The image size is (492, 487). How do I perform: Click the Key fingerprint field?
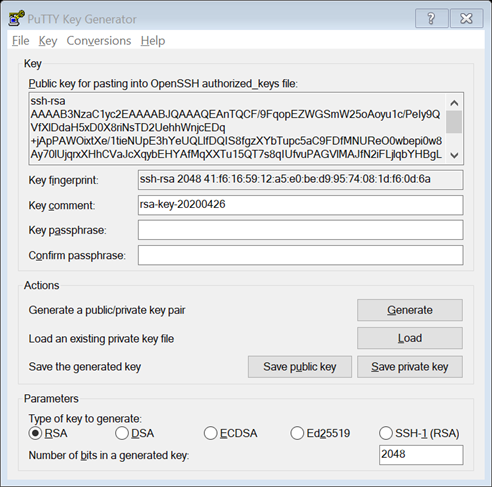pyautogui.click(x=300, y=180)
